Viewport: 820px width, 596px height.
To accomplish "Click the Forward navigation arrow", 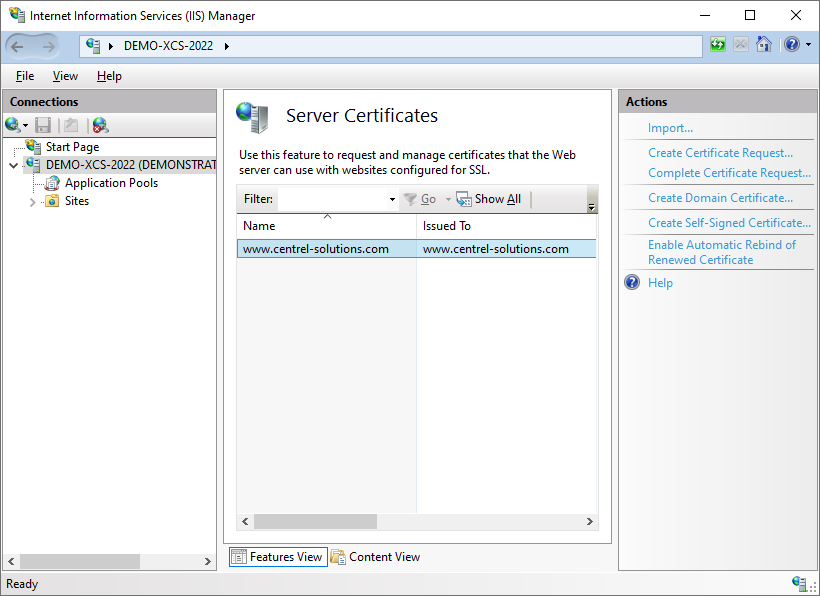I will point(48,47).
